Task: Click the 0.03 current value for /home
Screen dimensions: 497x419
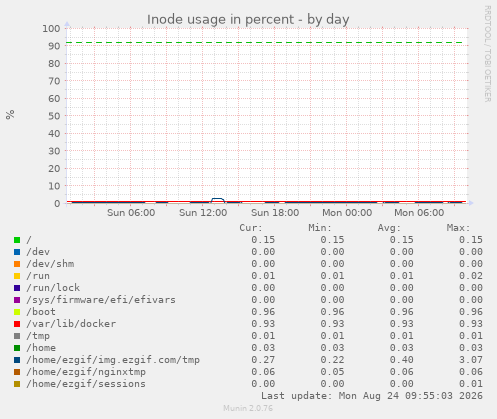Action: pyautogui.click(x=263, y=348)
